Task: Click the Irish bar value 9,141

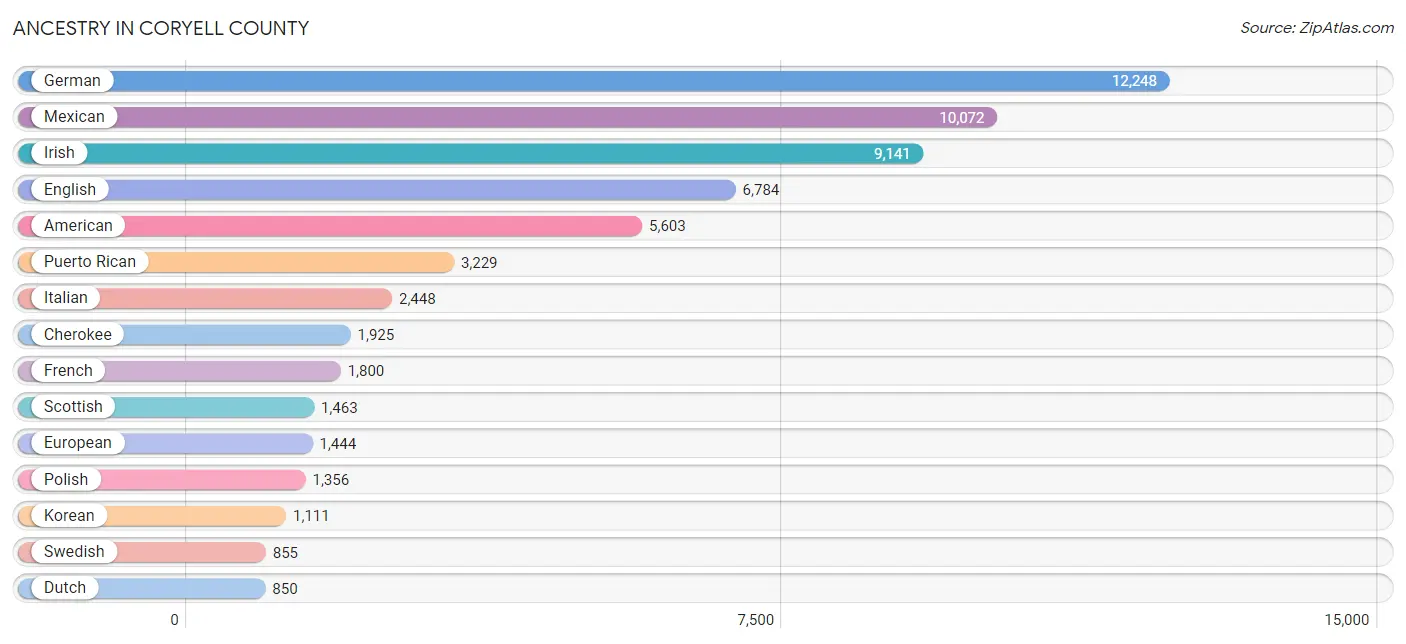Action: [892, 154]
